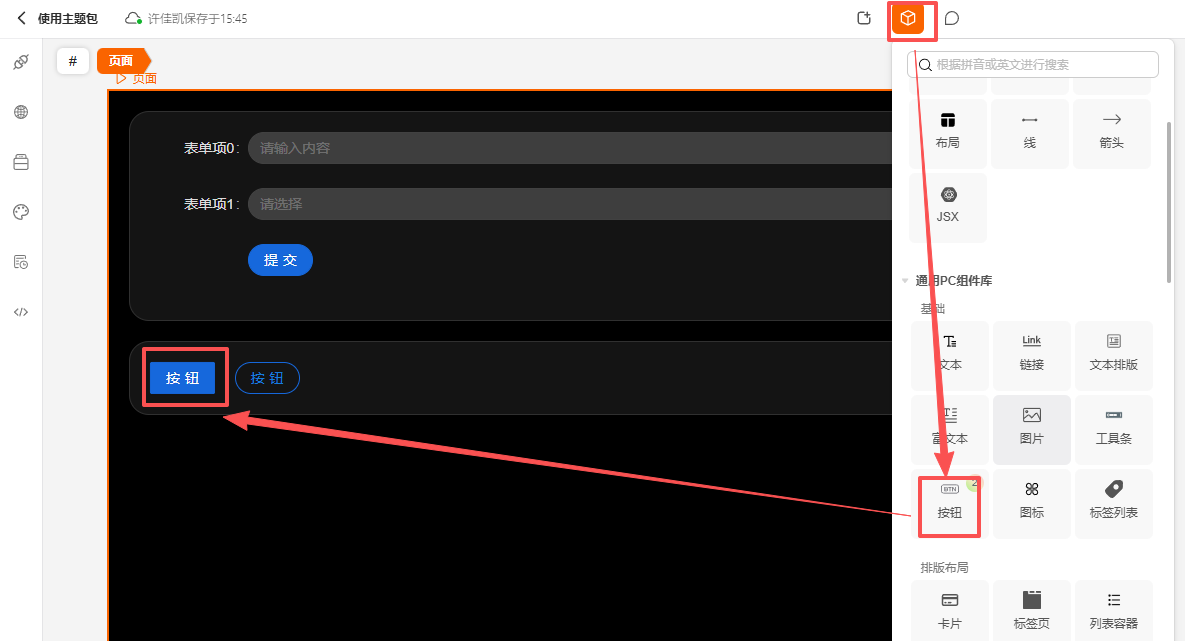
Task: Choose the 按钮 component in the library
Action: coord(949,501)
